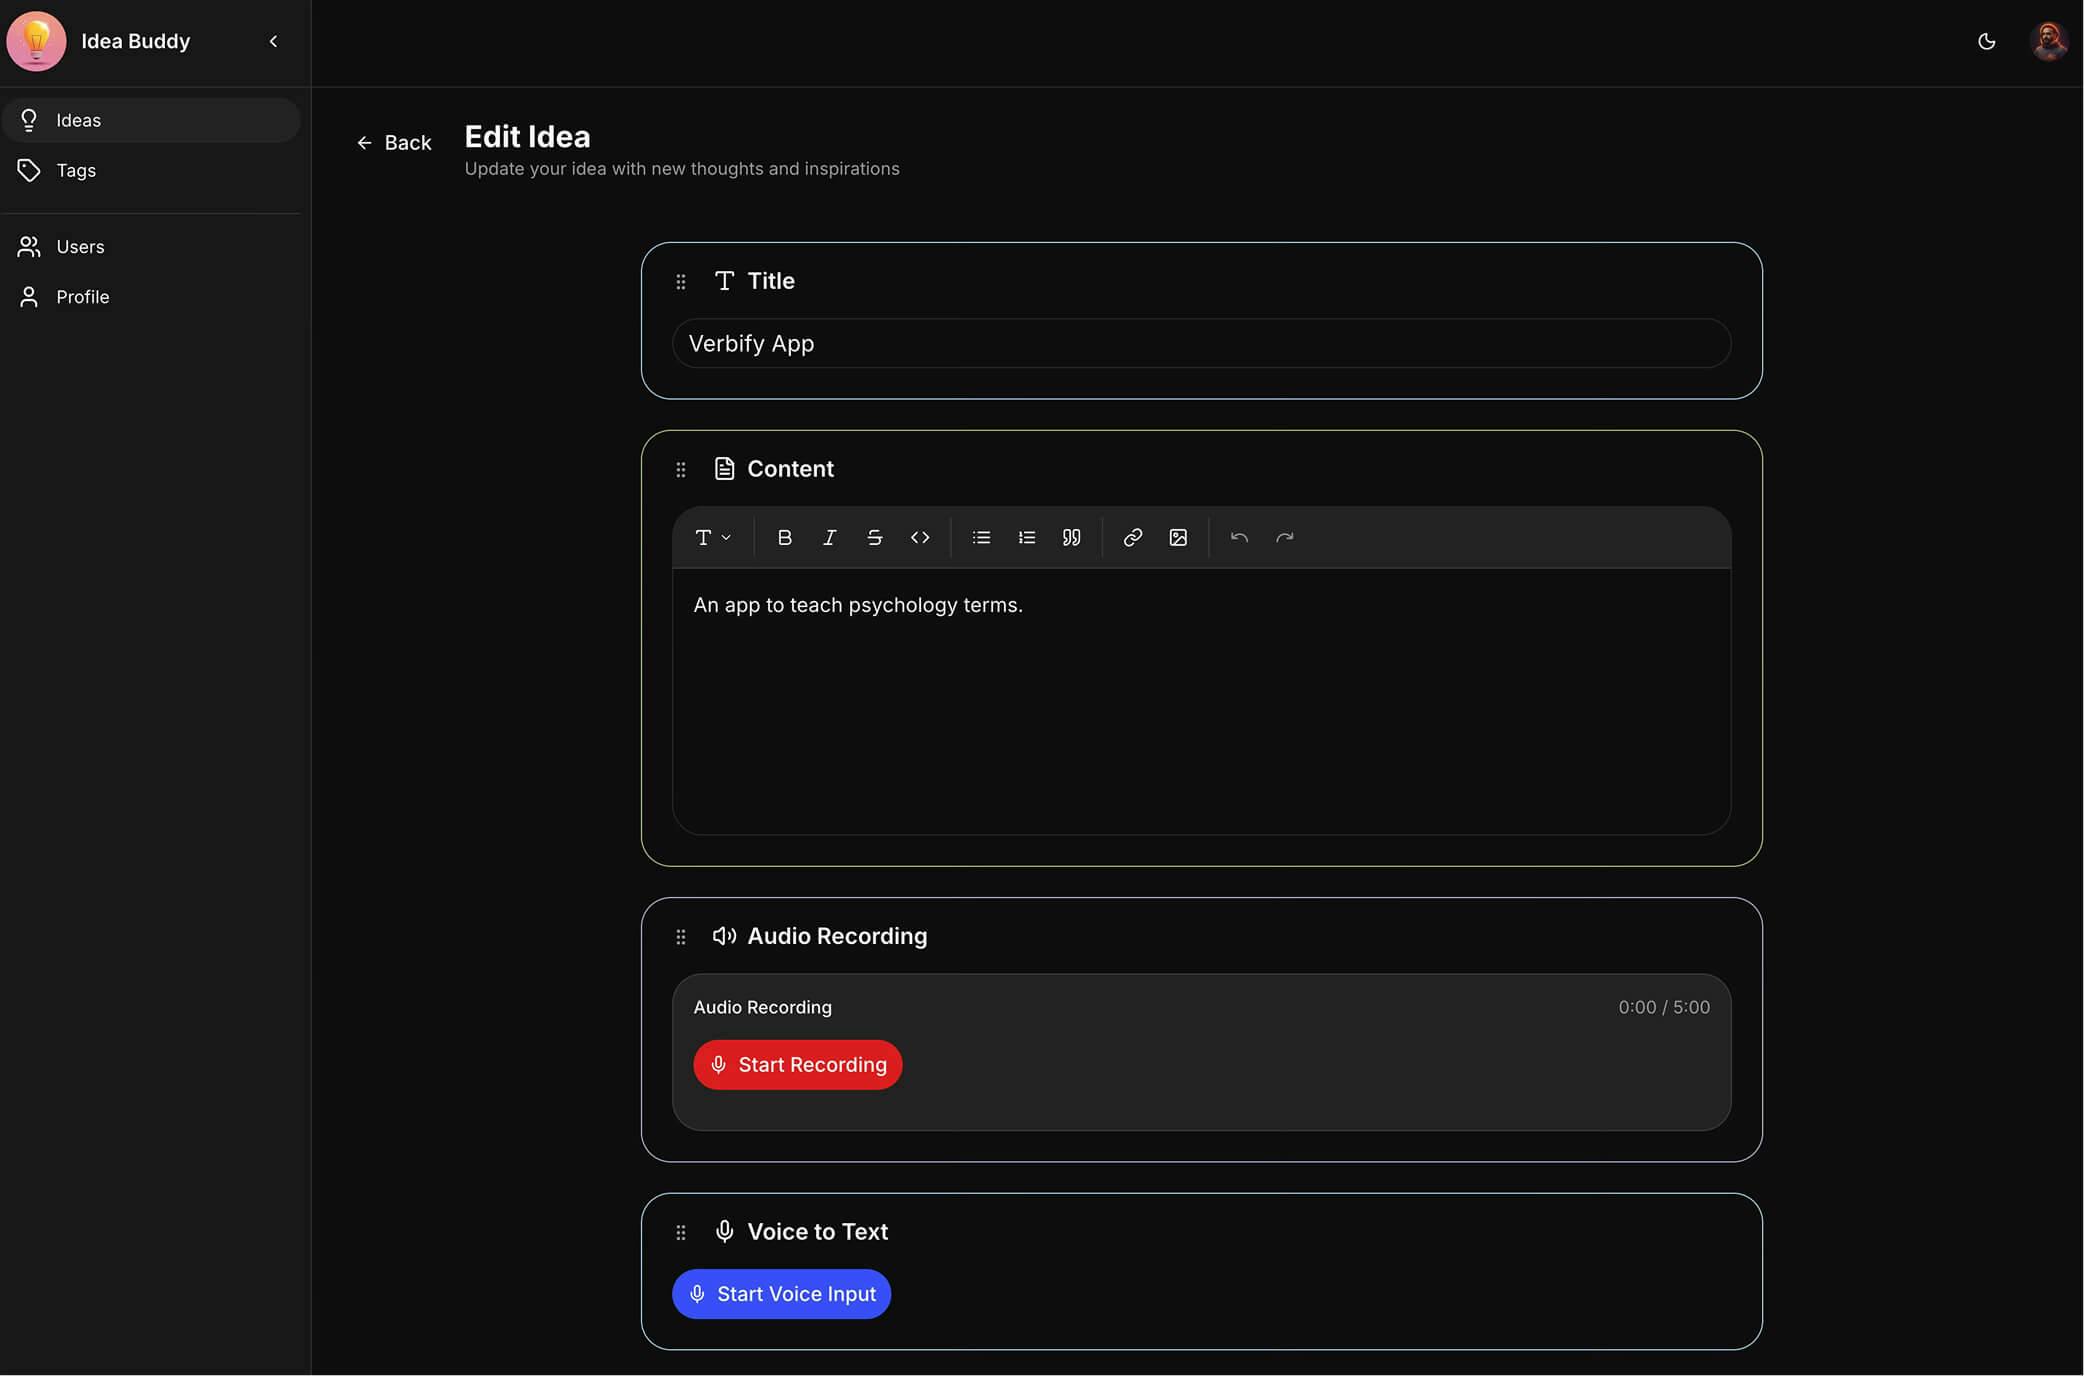Insert a blockquote
The image size is (2084, 1376).
click(x=1071, y=538)
